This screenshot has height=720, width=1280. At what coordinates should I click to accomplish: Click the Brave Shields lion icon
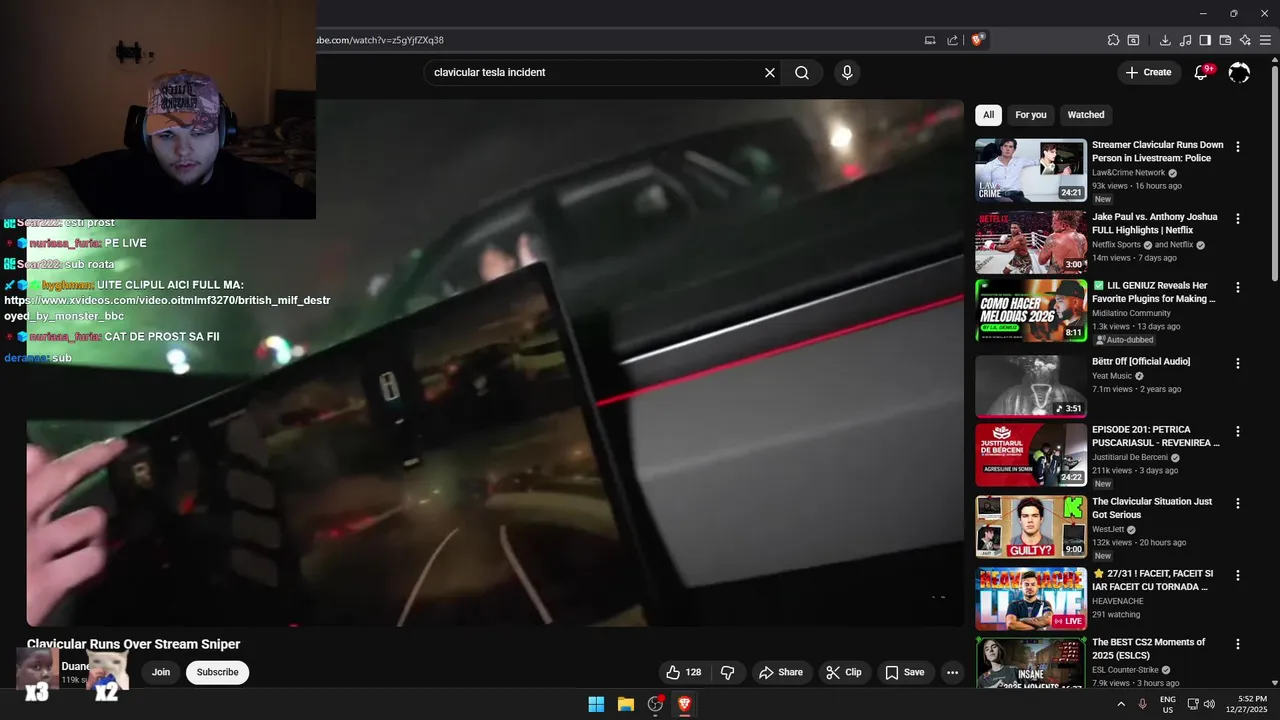pos(978,40)
